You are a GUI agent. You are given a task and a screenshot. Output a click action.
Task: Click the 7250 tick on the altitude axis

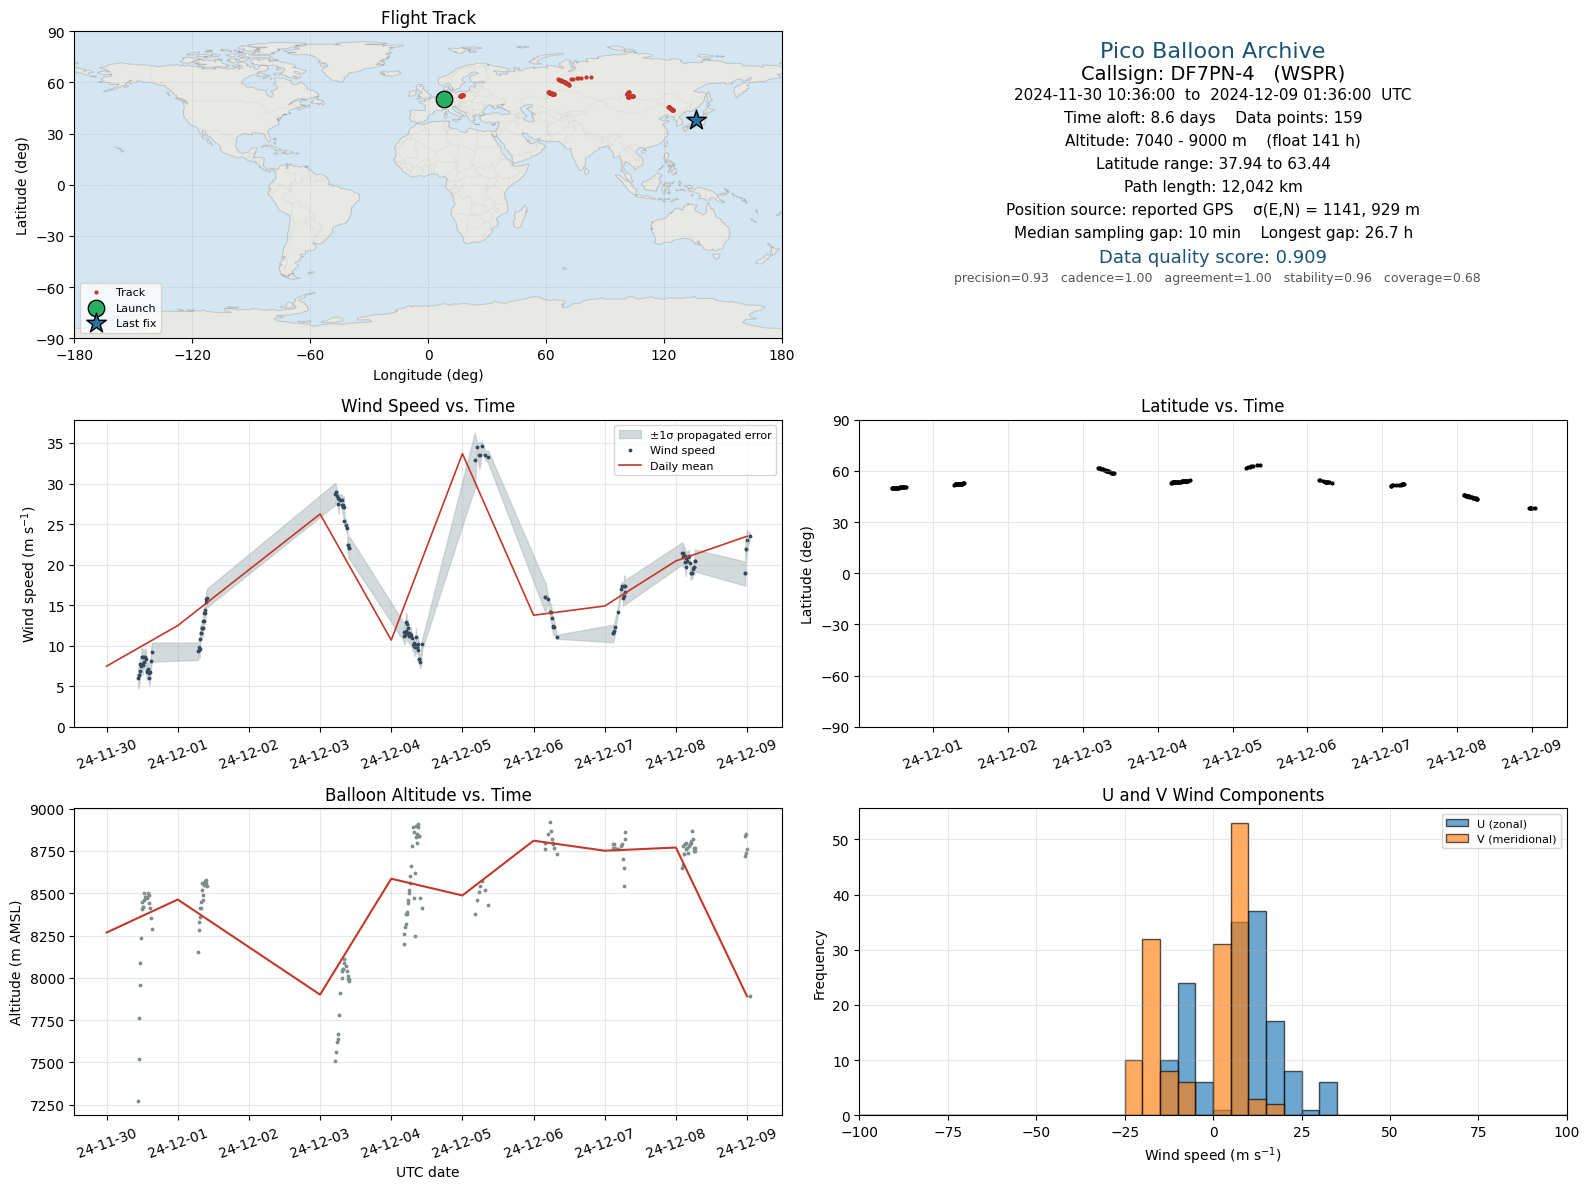pyautogui.click(x=47, y=1106)
